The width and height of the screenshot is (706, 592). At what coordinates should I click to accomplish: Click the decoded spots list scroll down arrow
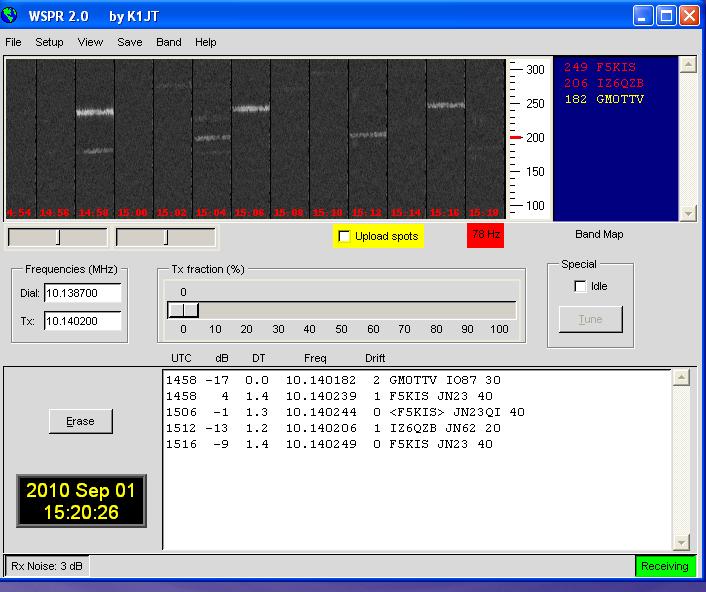pos(682,541)
